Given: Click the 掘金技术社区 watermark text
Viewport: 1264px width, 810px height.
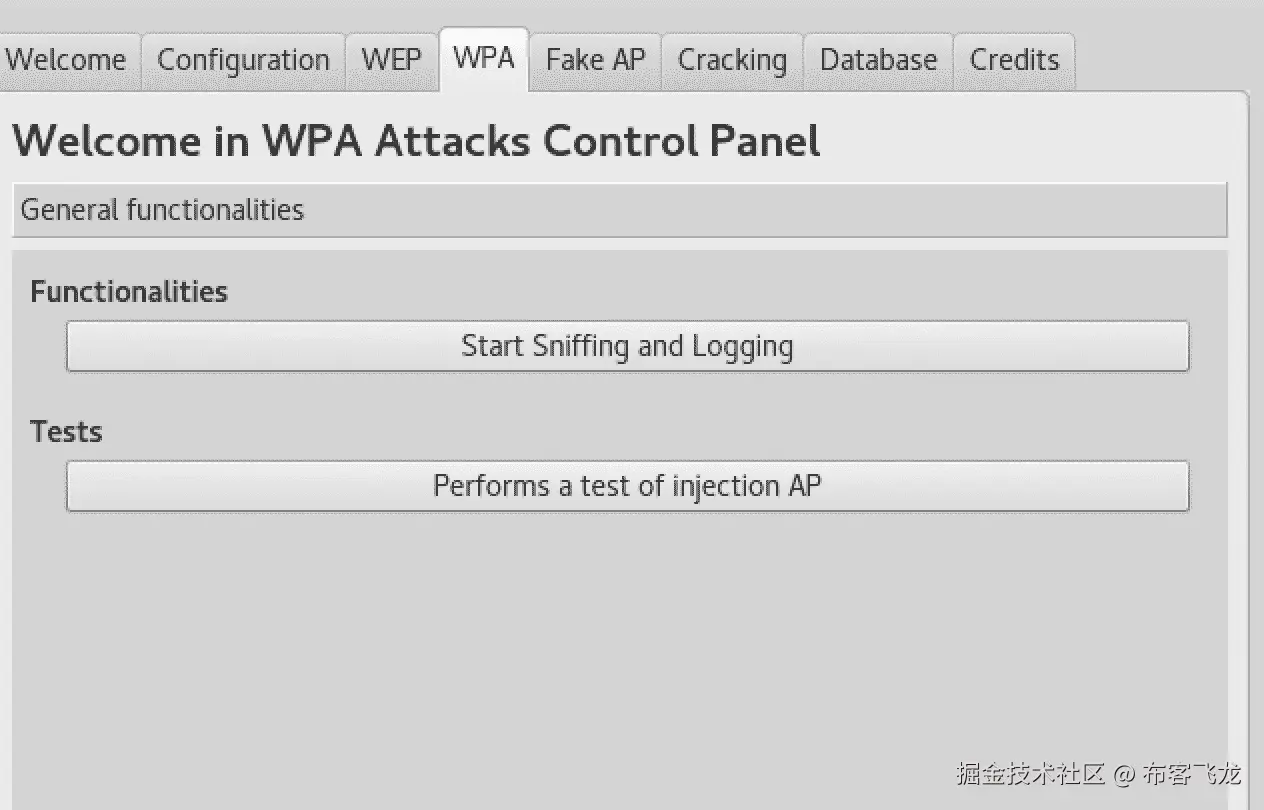Looking at the screenshot, I should click(x=1030, y=773).
